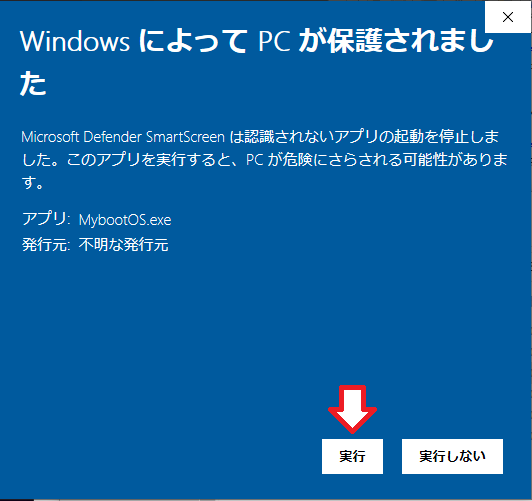The width and height of the screenshot is (532, 501).
Task: Choose the 実行しない button
Action: [x=452, y=456]
